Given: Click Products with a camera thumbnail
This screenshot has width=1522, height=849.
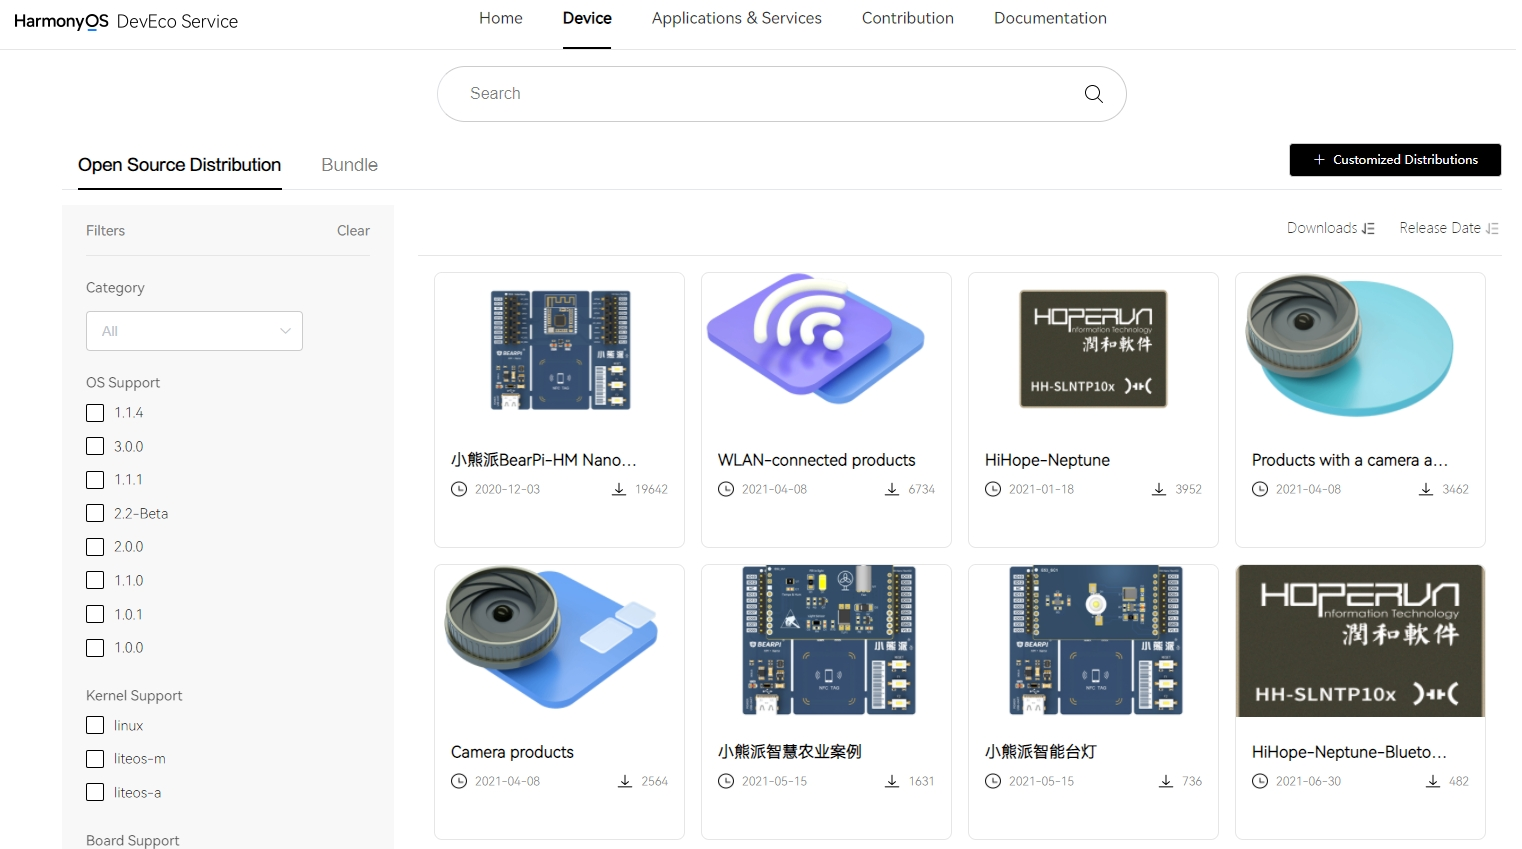Looking at the screenshot, I should click(1350, 346).
